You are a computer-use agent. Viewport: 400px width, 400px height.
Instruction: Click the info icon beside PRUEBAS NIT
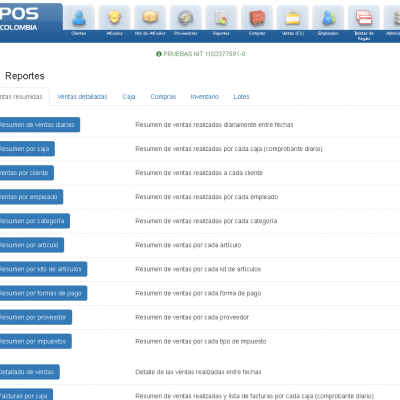click(x=159, y=54)
